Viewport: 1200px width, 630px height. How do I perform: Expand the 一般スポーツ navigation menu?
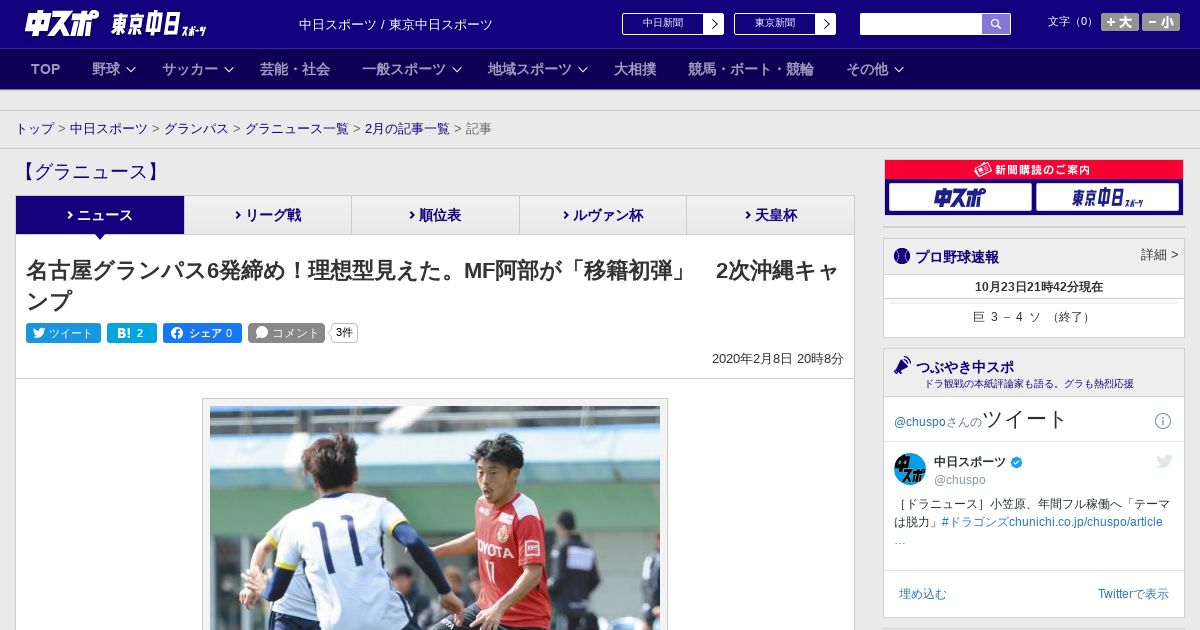[412, 69]
